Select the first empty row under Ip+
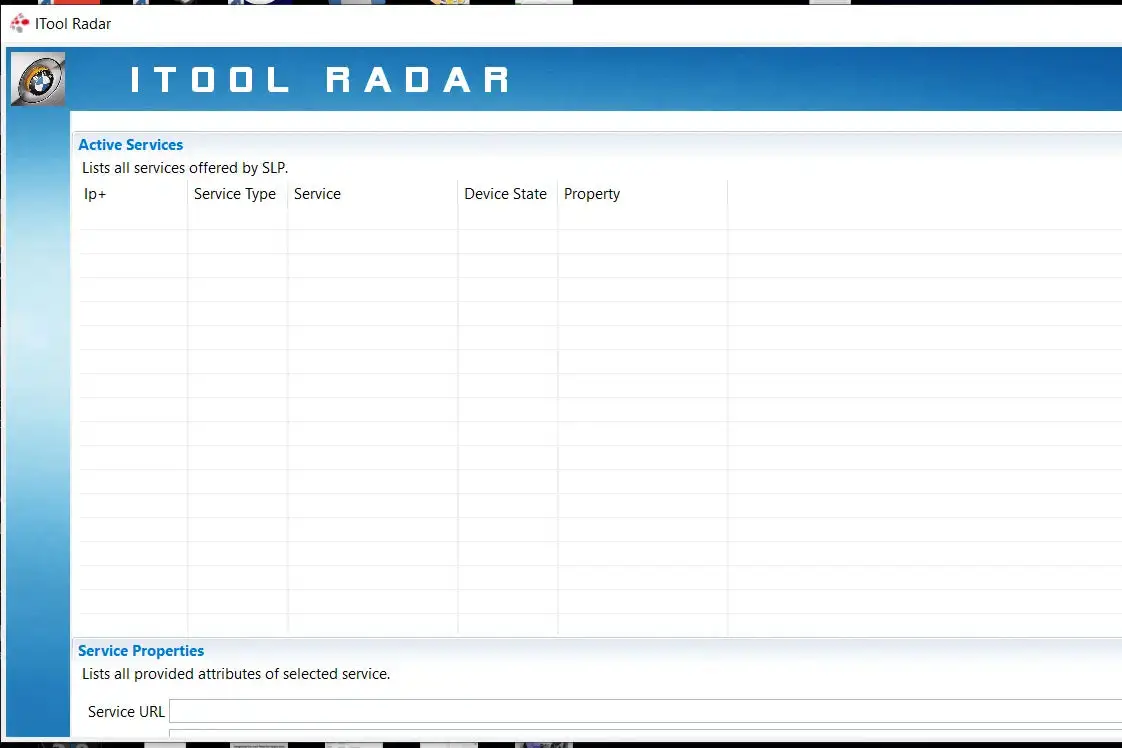1122x748 pixels. [133, 218]
